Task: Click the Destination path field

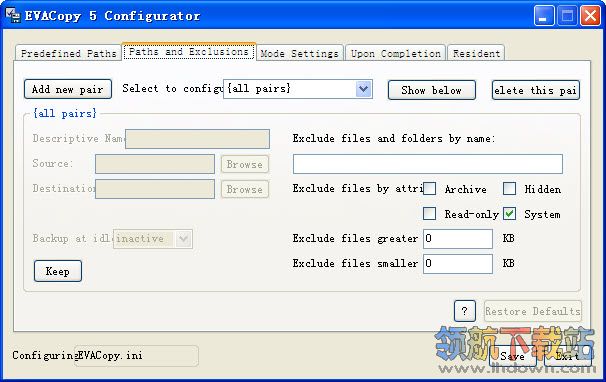Action: [155, 189]
